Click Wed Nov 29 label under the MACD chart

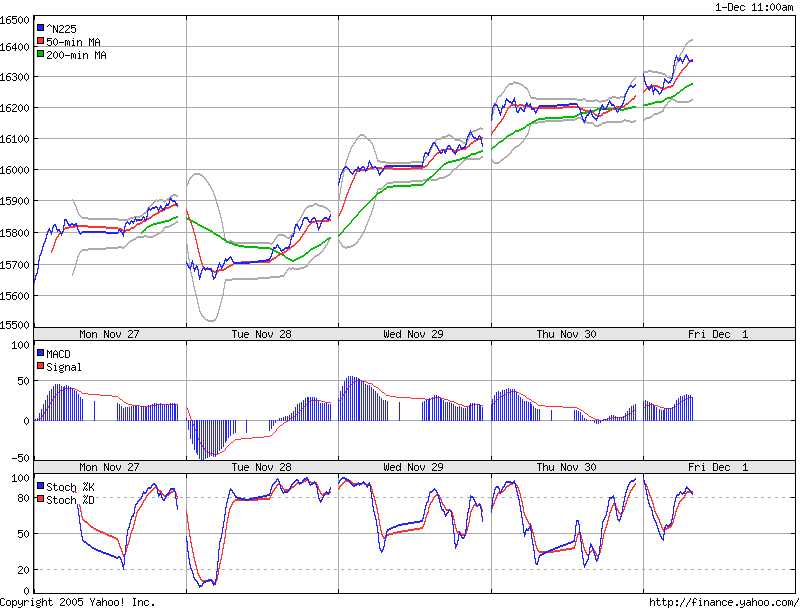[x=413, y=467]
